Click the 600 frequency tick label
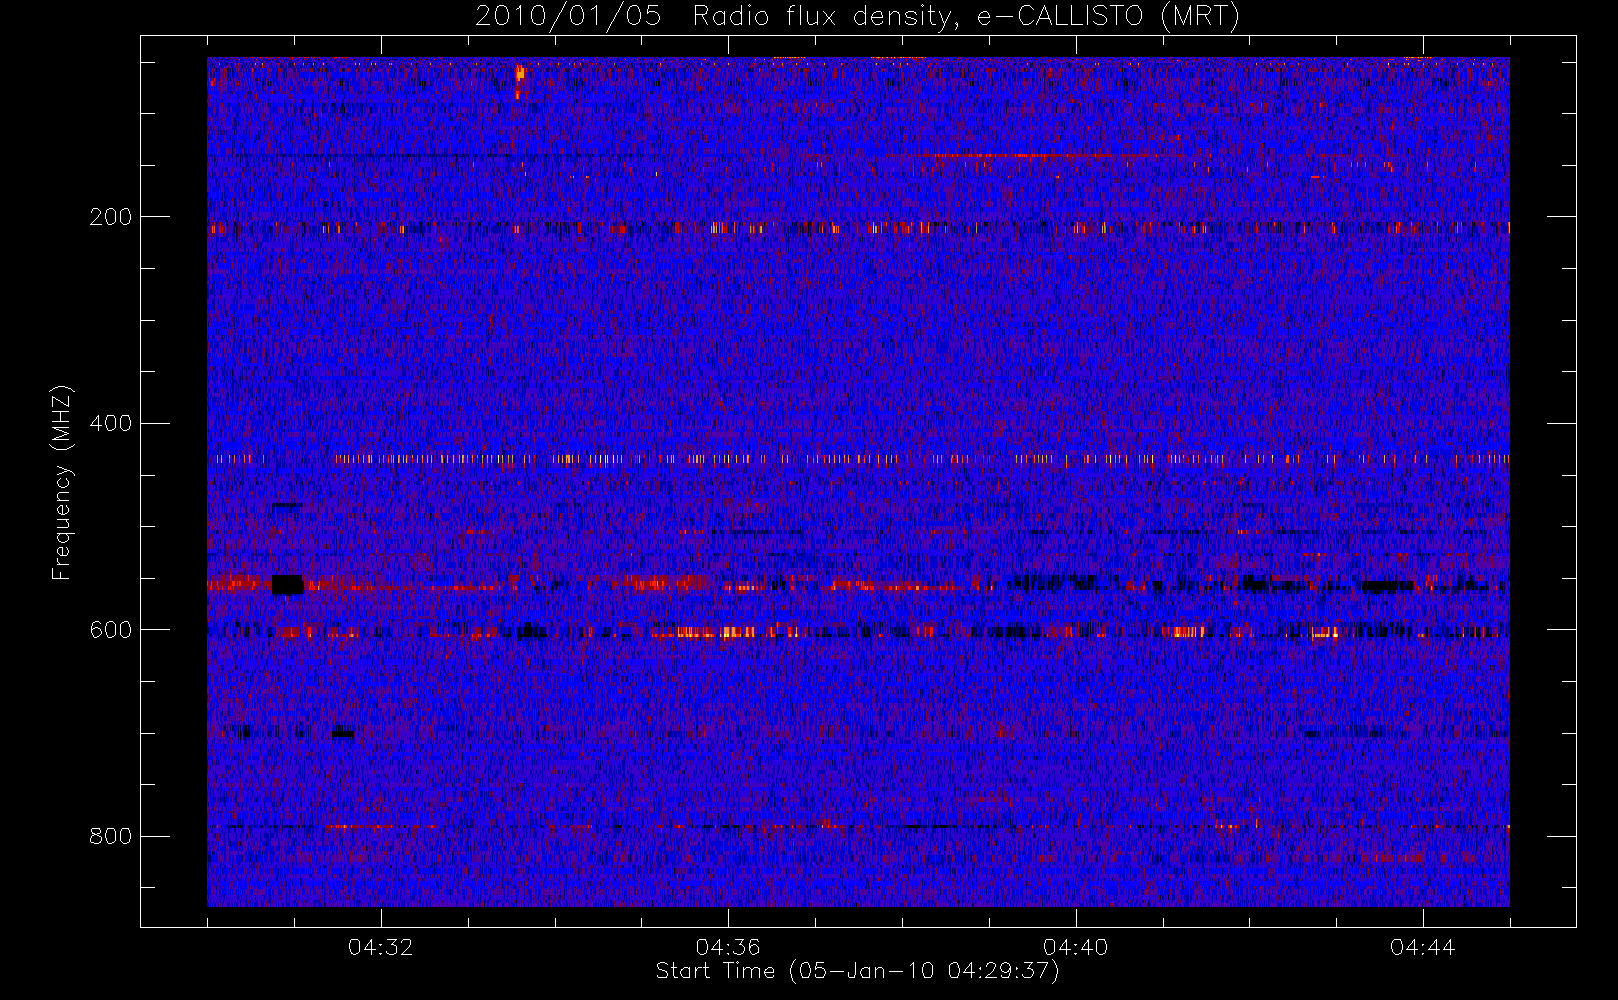Image resolution: width=1618 pixels, height=1000 pixels. pos(110,630)
